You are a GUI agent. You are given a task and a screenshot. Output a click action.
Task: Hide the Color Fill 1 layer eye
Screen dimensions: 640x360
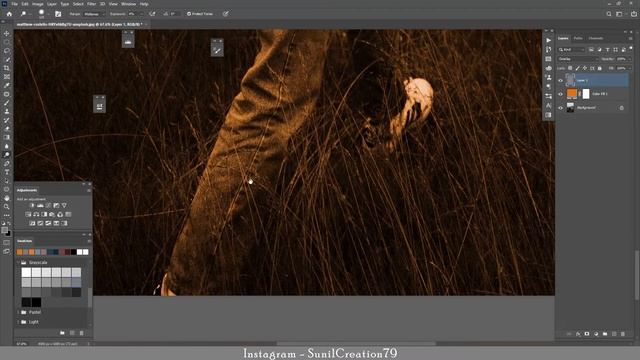tap(560, 94)
